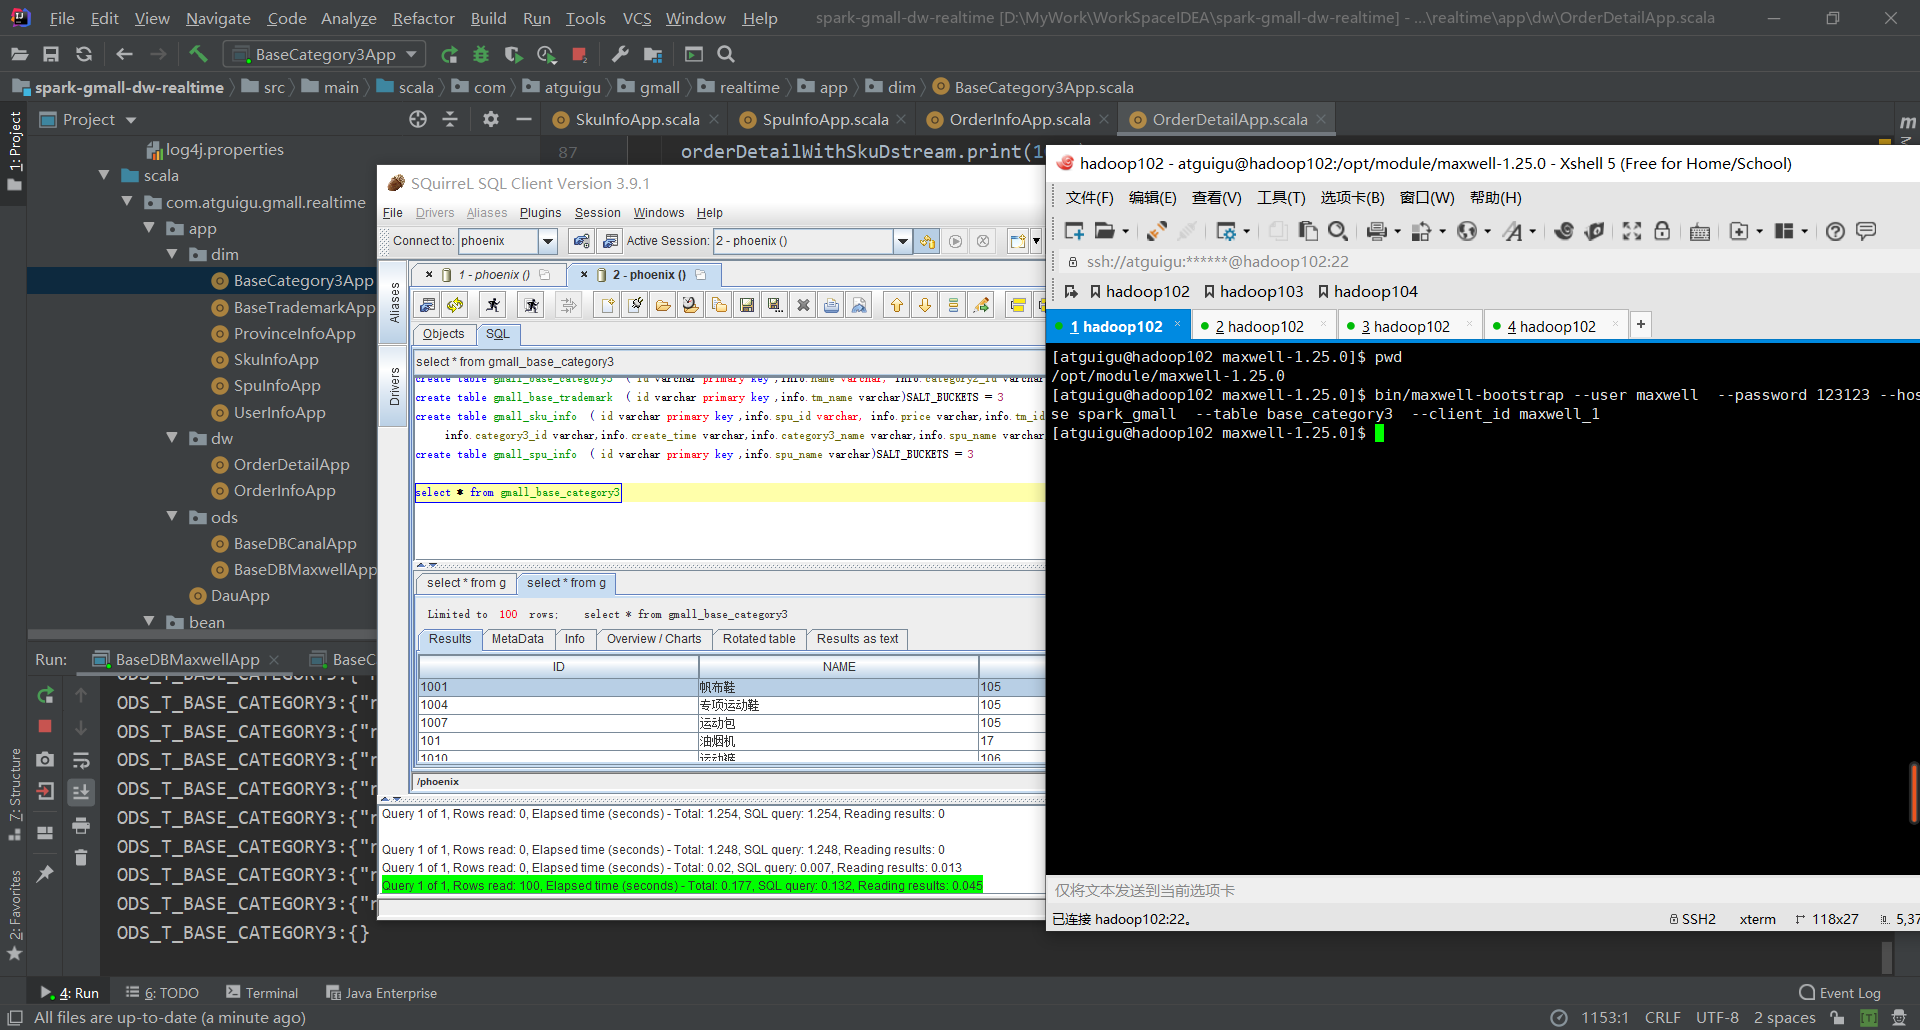This screenshot has height=1030, width=1920.
Task: Click the camera dump threads icon in Run panel
Action: pos(45,759)
